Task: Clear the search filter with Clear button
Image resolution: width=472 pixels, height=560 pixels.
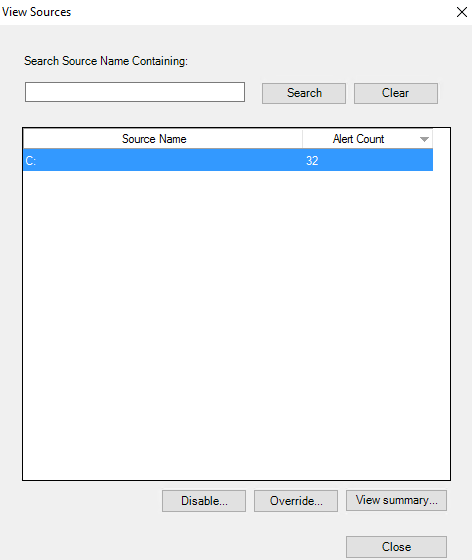Action: click(396, 93)
